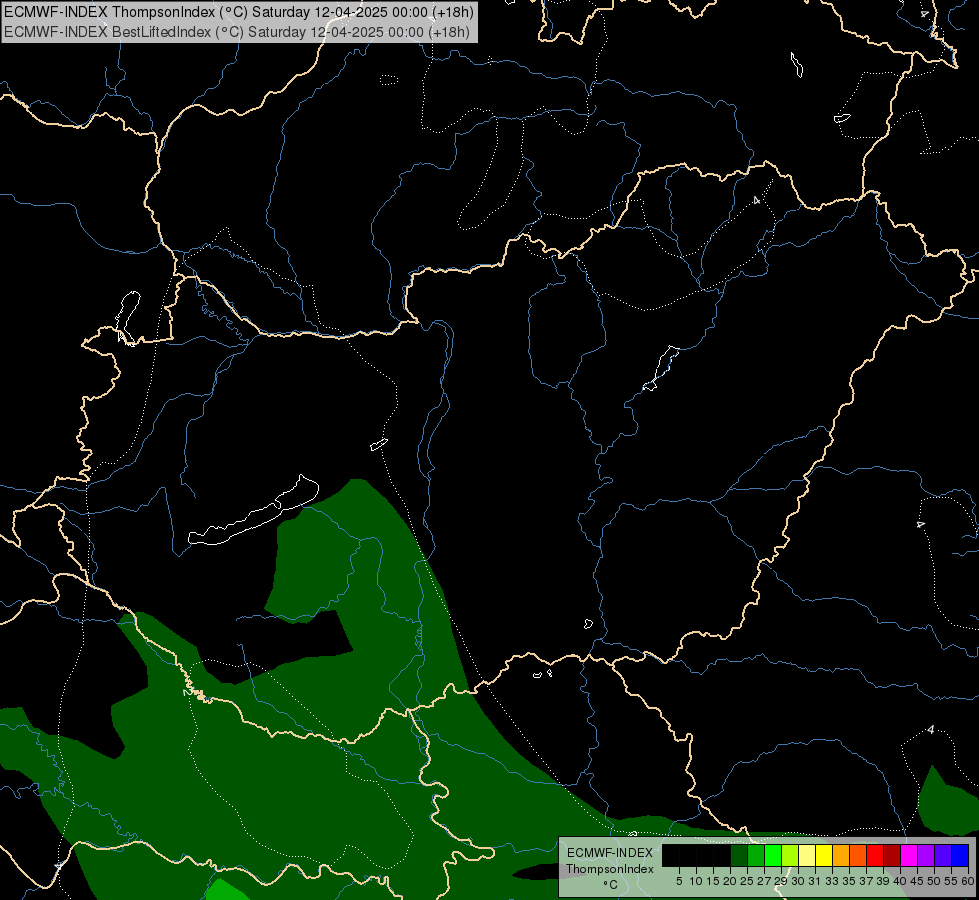Select the red 37-39 legend swatch
The height and width of the screenshot is (900, 979).
(x=875, y=855)
